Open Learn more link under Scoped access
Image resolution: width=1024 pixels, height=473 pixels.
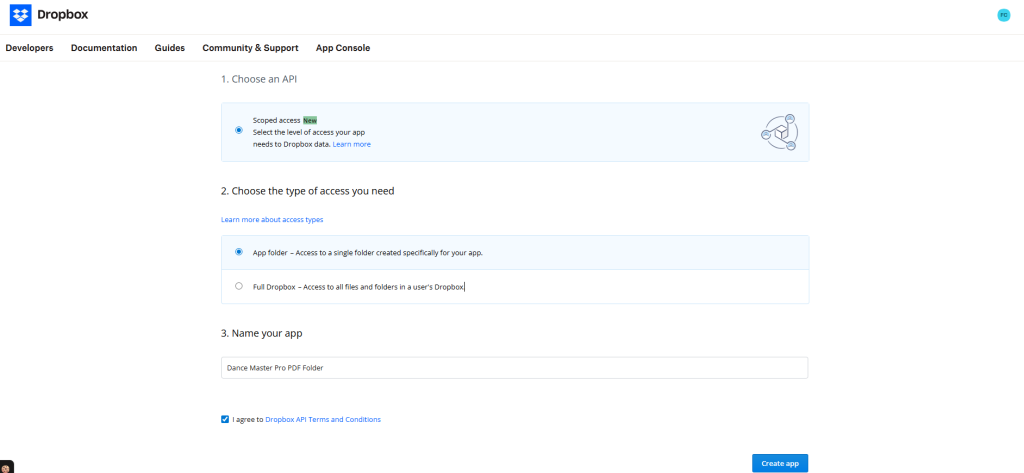click(x=351, y=144)
